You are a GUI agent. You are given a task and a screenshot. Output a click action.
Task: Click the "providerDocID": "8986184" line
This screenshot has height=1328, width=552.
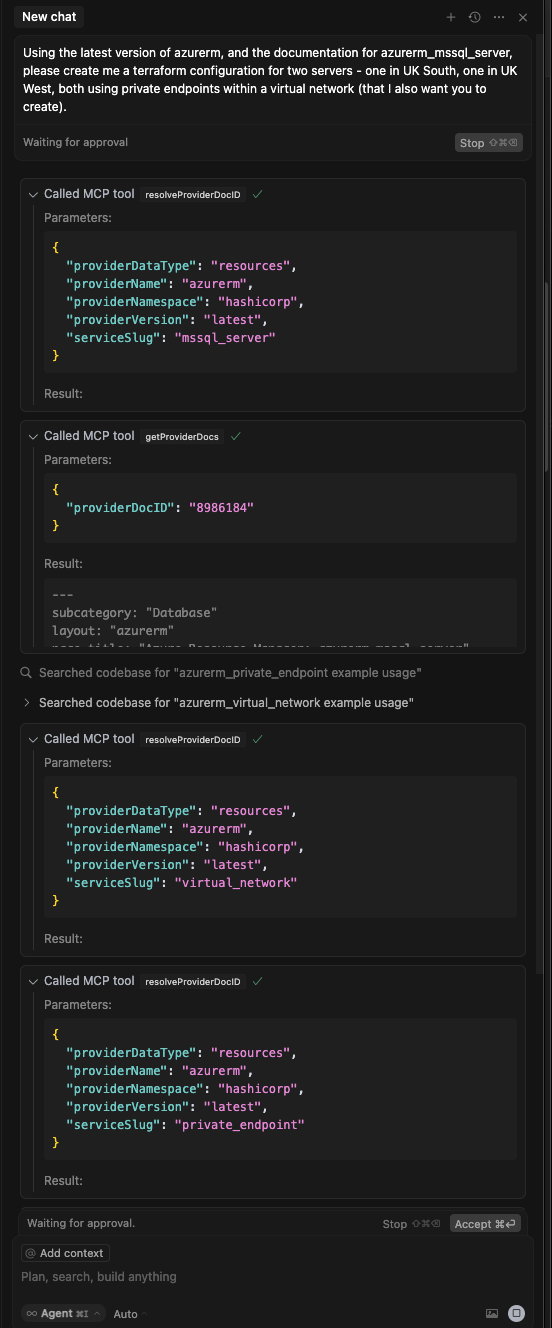(x=160, y=508)
